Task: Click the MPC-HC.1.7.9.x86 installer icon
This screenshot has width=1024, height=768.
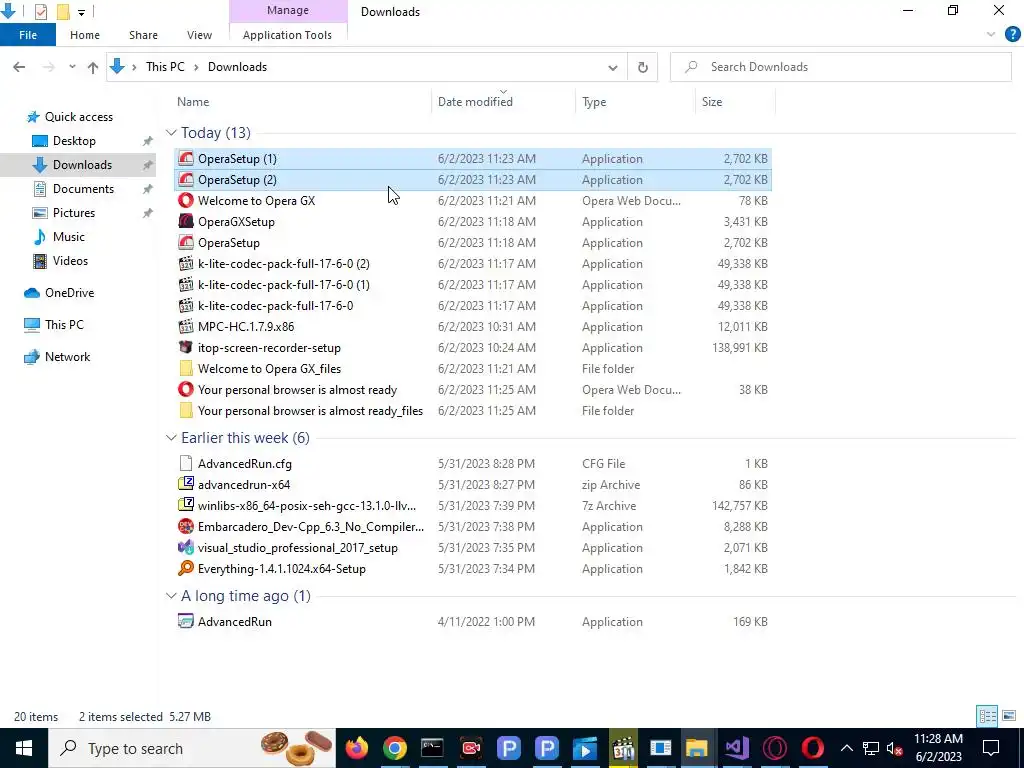Action: pos(186,327)
